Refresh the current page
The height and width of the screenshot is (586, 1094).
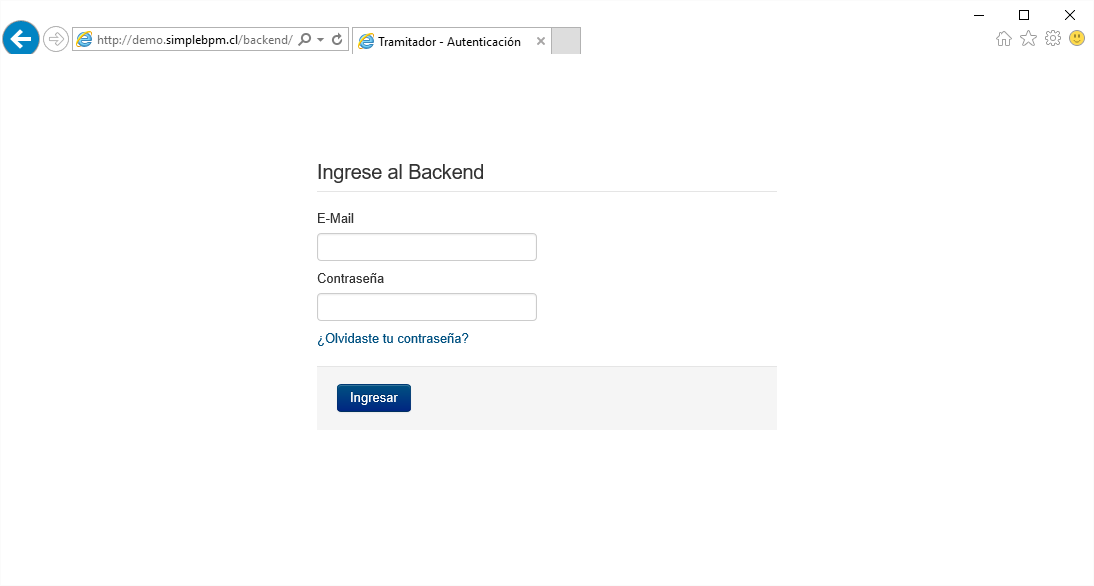(336, 39)
